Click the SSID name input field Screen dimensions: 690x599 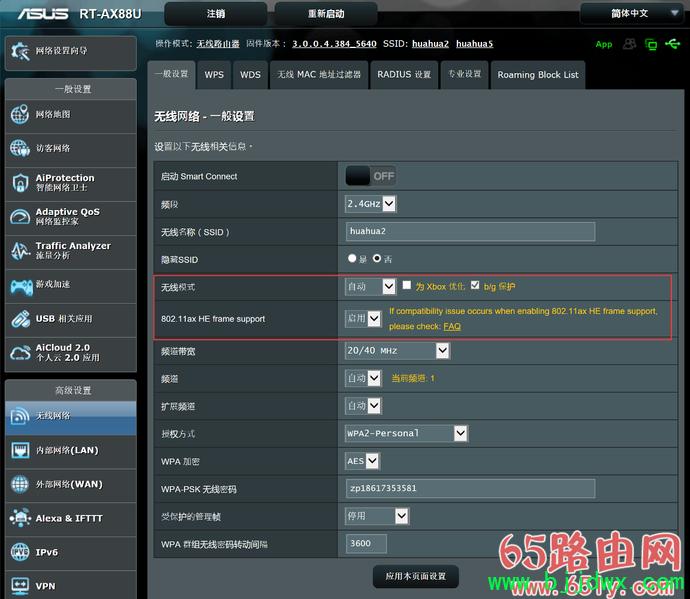point(470,232)
